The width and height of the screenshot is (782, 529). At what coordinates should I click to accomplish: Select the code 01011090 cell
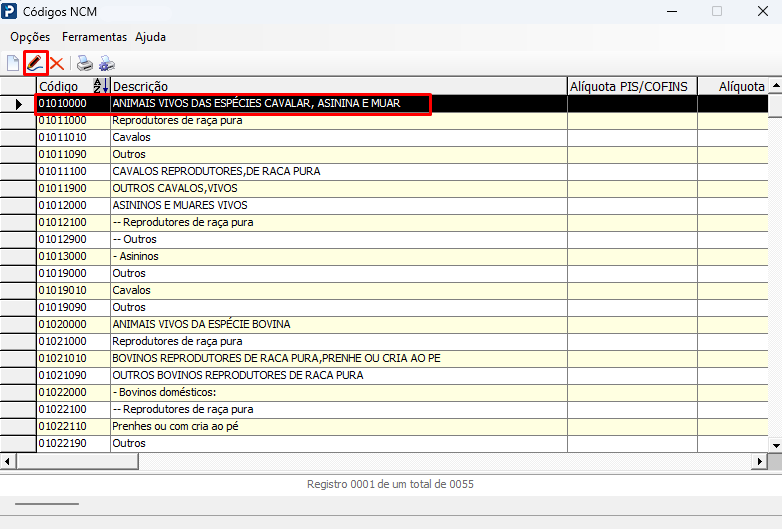coord(73,155)
